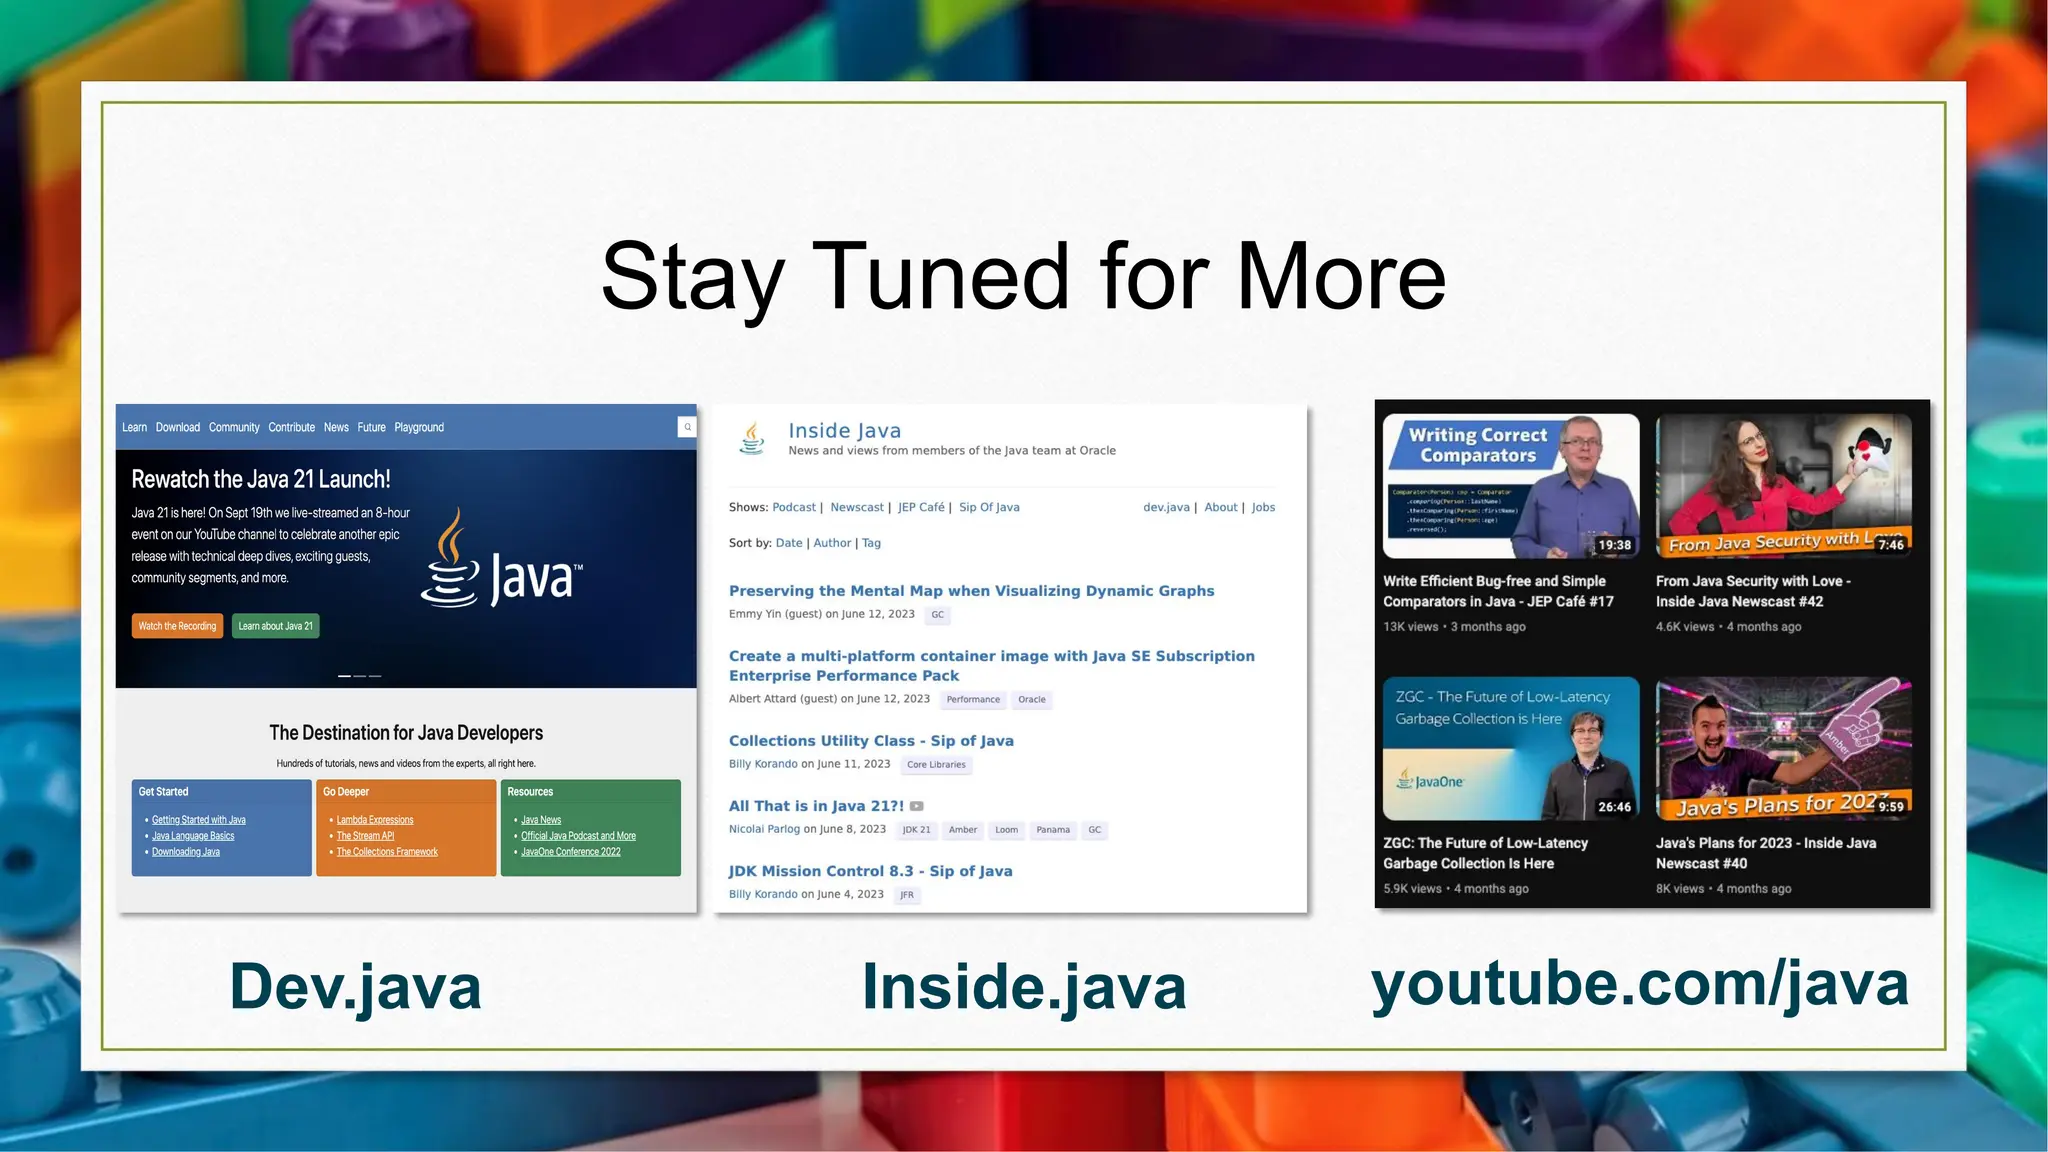Screen dimensions: 2048x1152
Task: Open the multi-platform container image article
Action: 991,666
